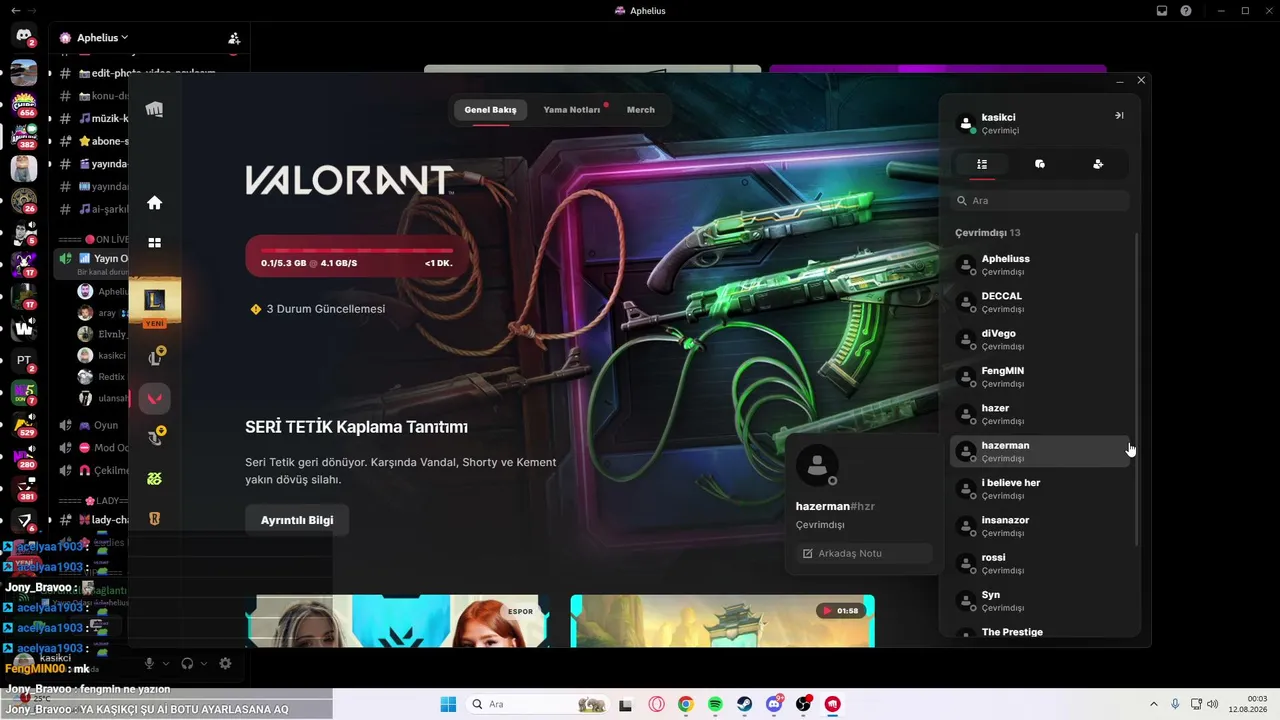Toggle Discord headphone deafen

pos(187,663)
